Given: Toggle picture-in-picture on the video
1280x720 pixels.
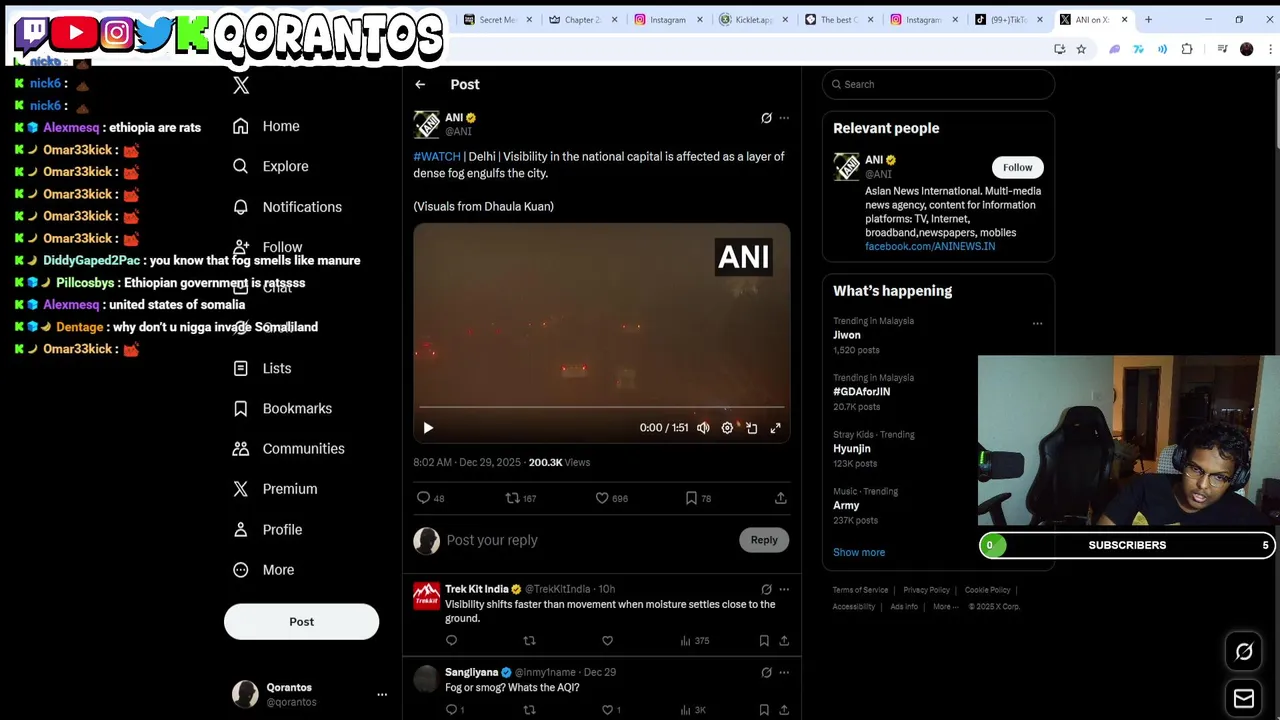Looking at the screenshot, I should (x=752, y=428).
